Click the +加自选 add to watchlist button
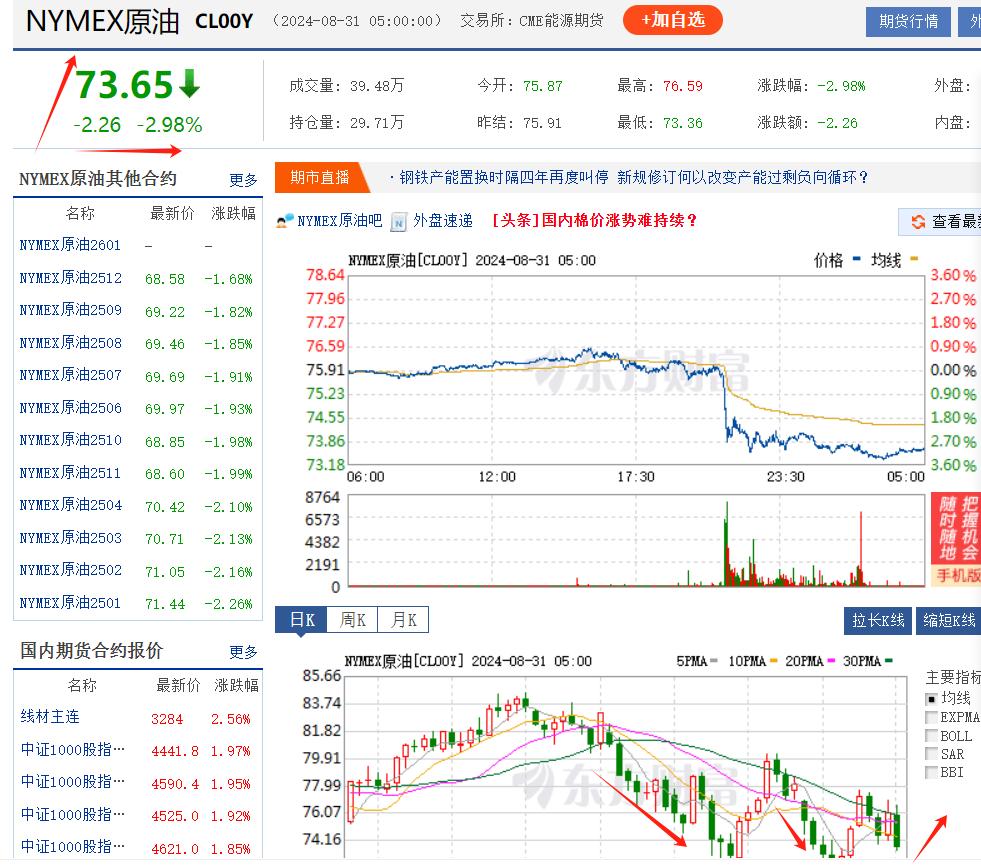Screen dimensions: 981x867 673,20
